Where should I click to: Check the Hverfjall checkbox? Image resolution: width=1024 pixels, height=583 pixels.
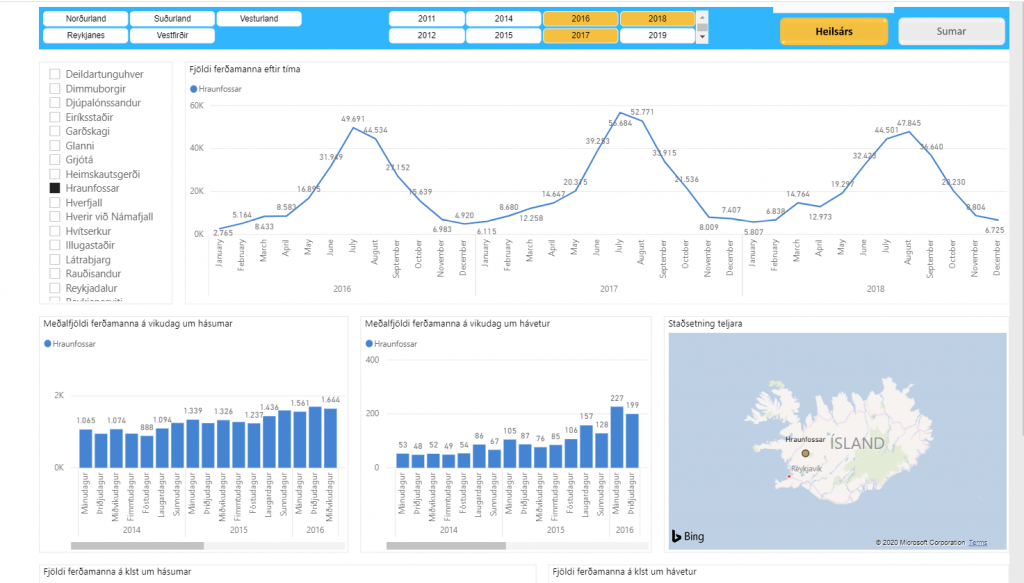(x=55, y=202)
